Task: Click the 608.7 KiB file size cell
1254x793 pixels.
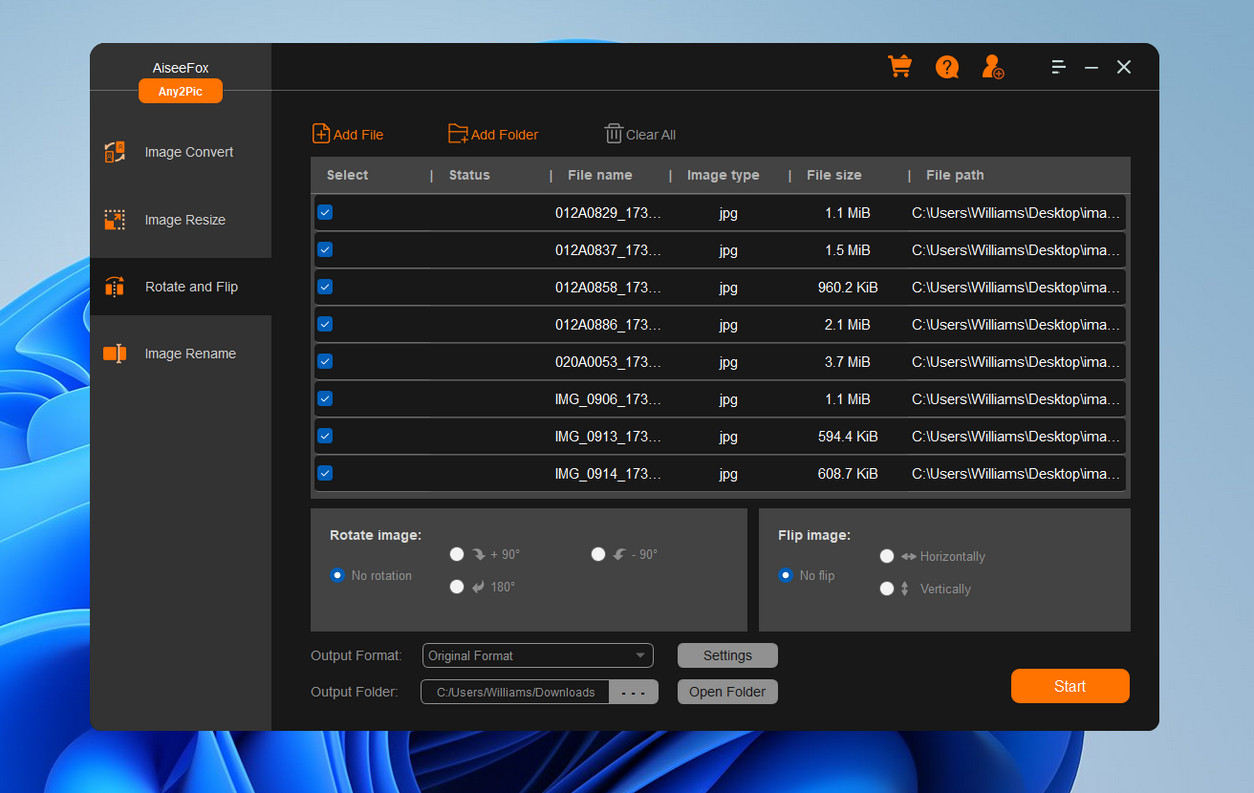Action: pyautogui.click(x=848, y=474)
